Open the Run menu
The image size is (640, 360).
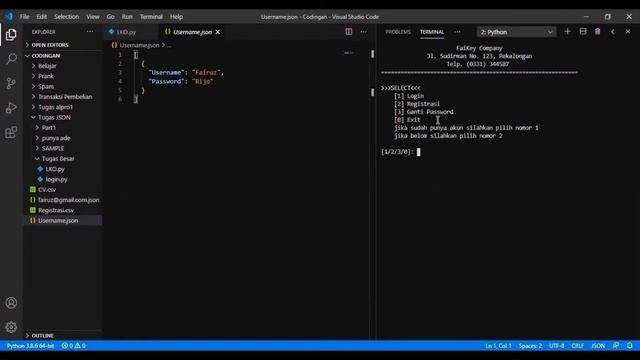point(127,17)
